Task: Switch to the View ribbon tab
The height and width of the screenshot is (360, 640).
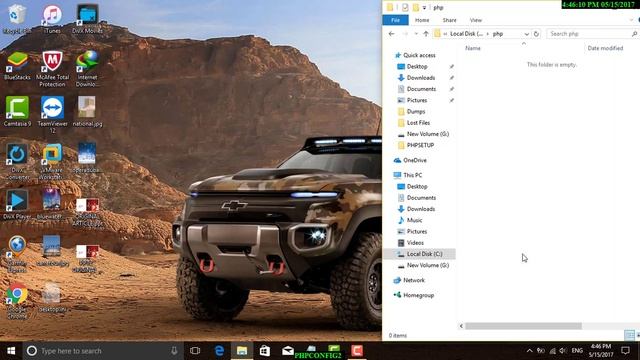Action: (476, 20)
